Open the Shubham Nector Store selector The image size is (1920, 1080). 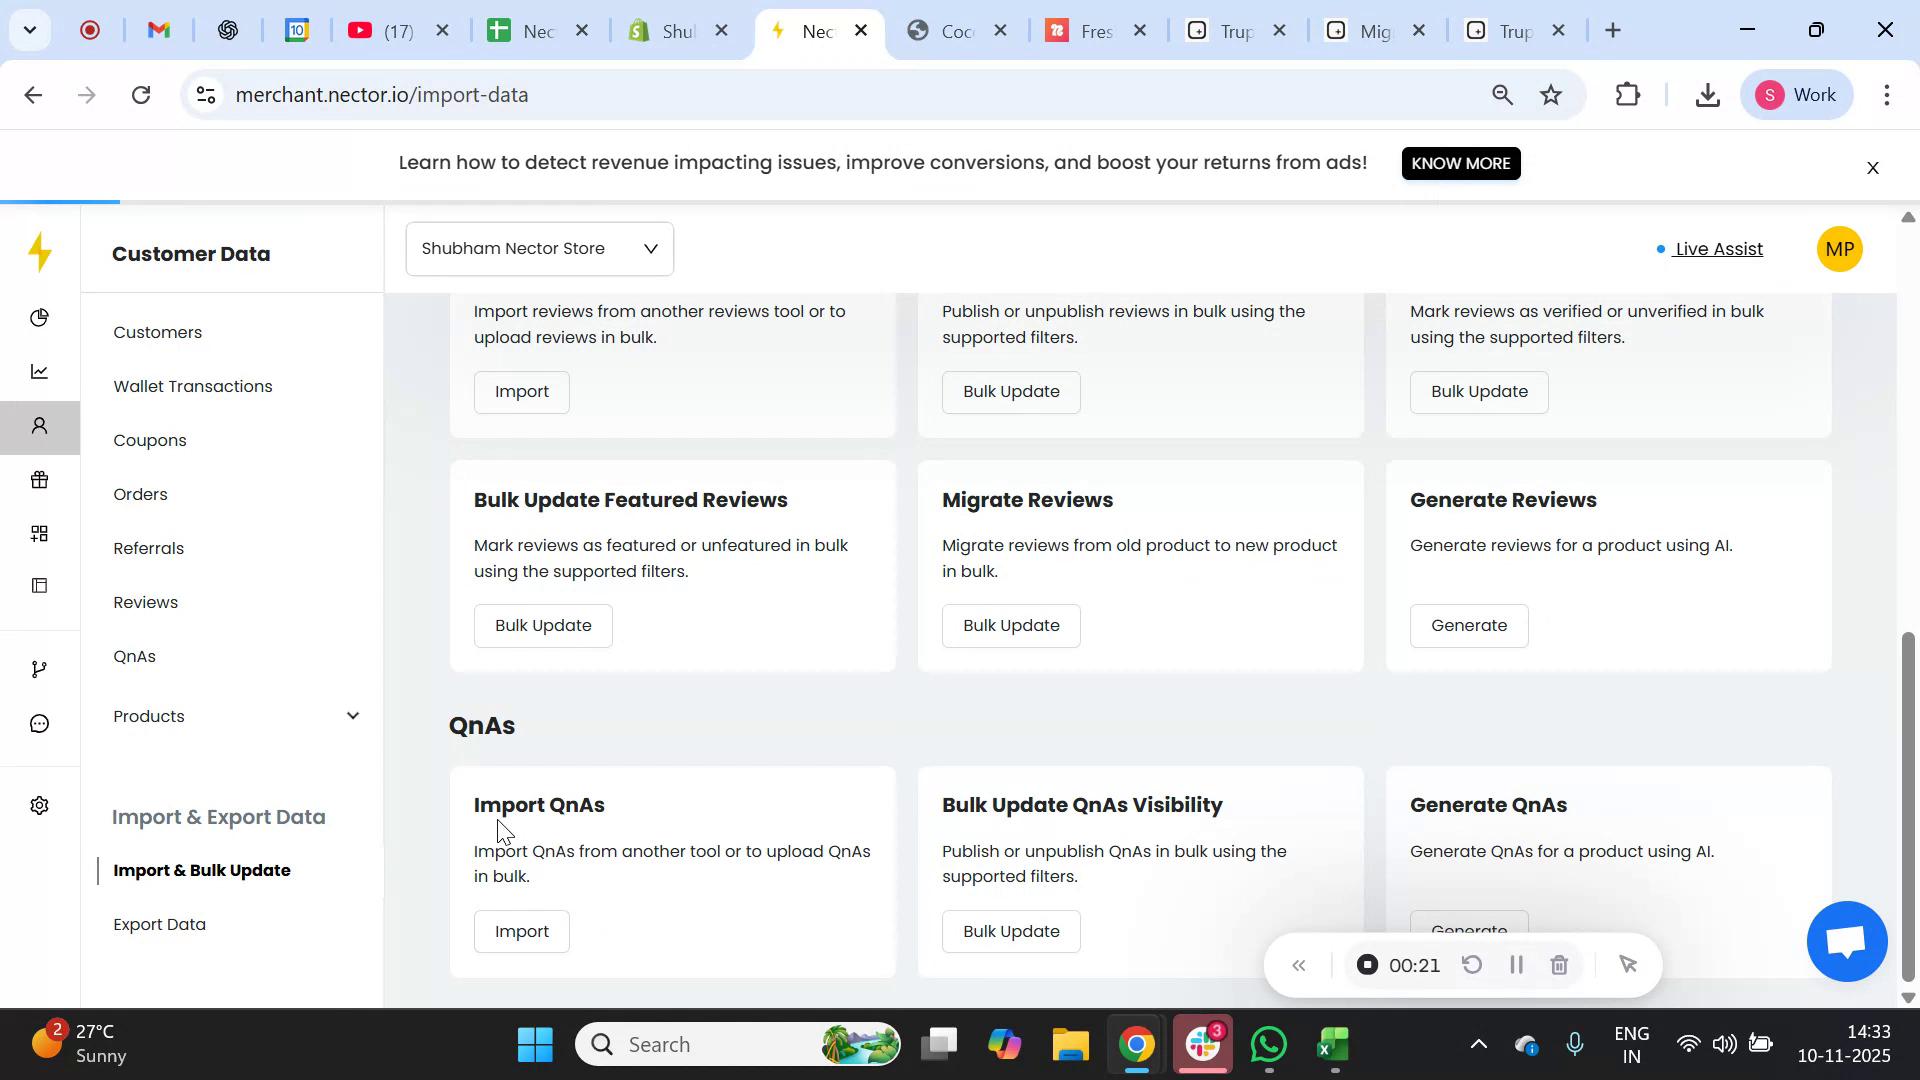[x=539, y=248]
